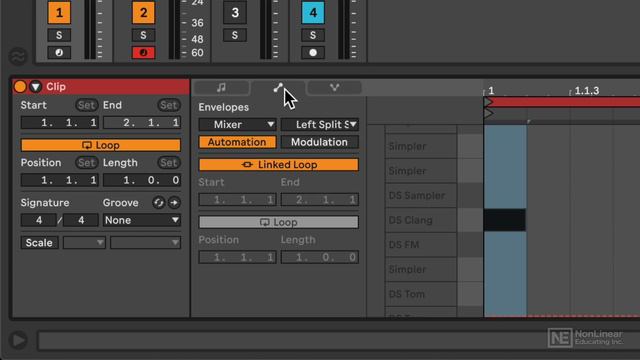The height and width of the screenshot is (360, 640).
Task: Solo track 2
Action: tap(143, 35)
